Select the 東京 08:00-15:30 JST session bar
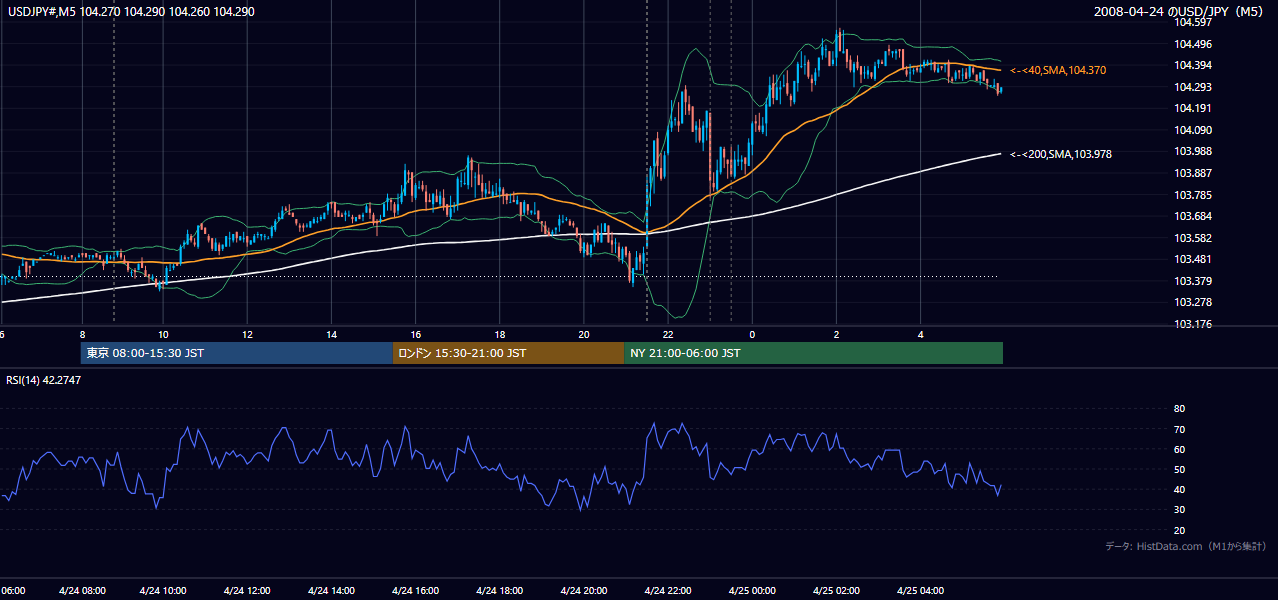 (237, 353)
